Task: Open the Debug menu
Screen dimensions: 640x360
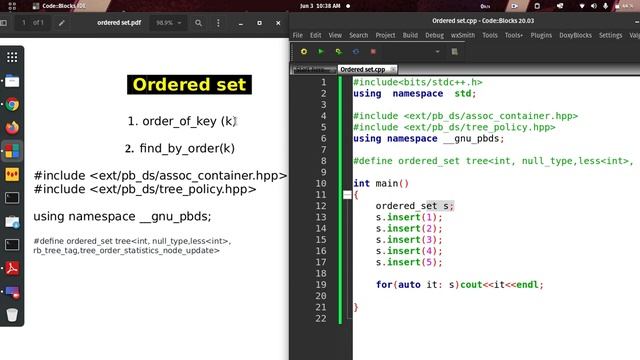Action: pos(434,36)
